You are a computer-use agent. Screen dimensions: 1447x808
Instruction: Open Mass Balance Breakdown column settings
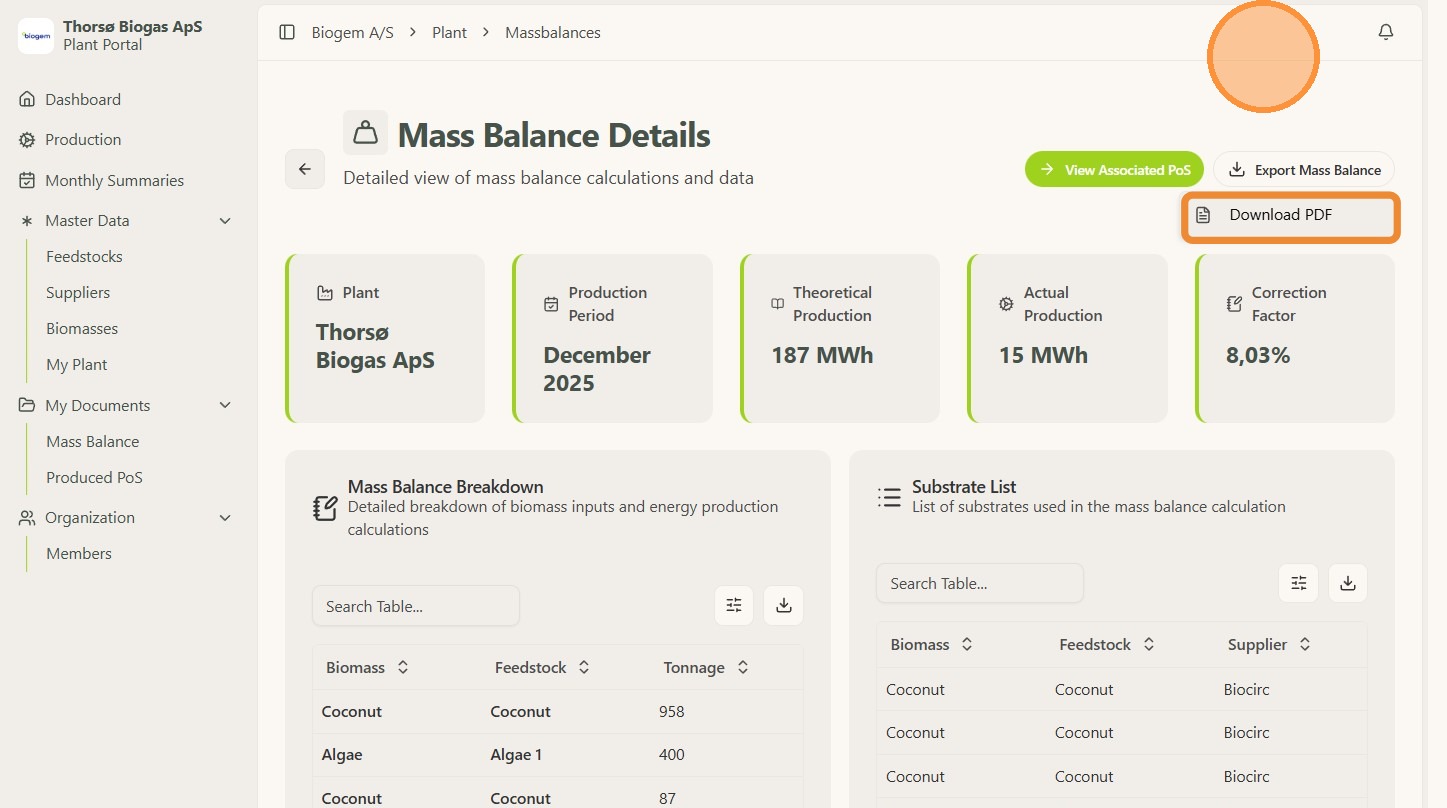pos(734,605)
